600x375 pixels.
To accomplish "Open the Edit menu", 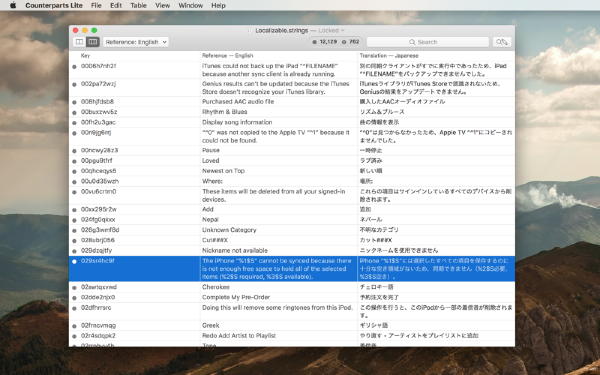I will (x=116, y=5).
